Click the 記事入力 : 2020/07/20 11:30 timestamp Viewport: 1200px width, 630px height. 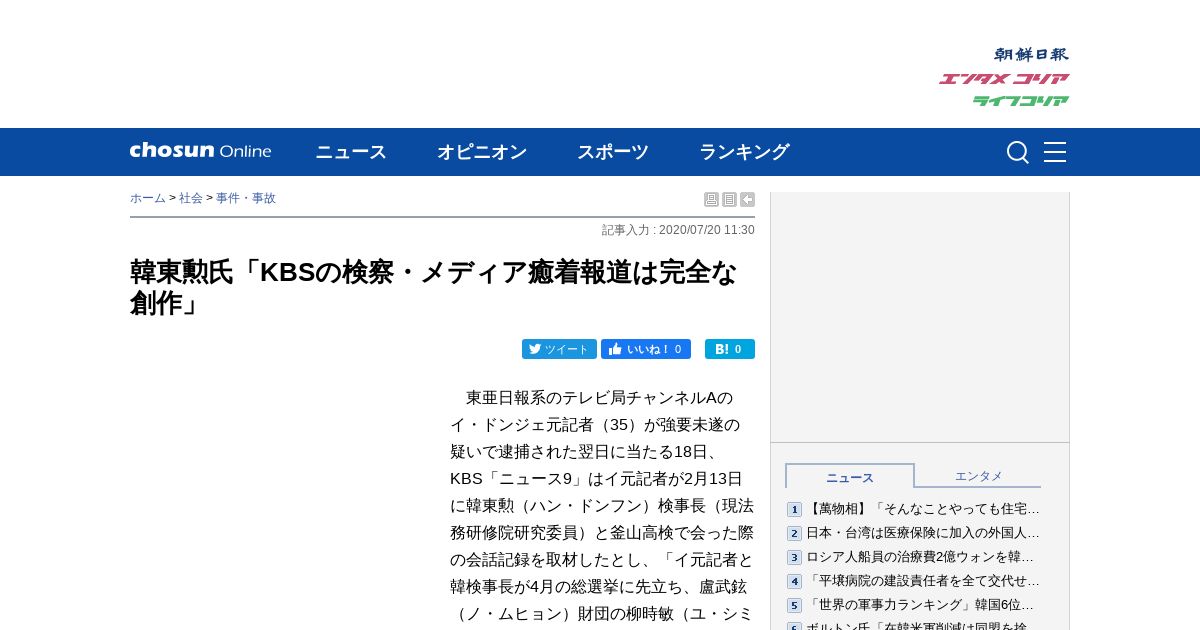click(678, 230)
